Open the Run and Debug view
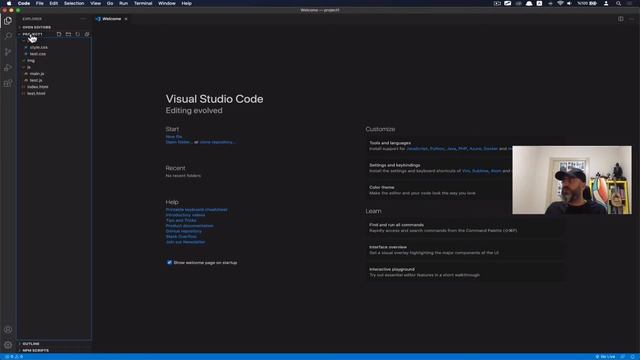This screenshot has height=360, width=640. (8, 68)
